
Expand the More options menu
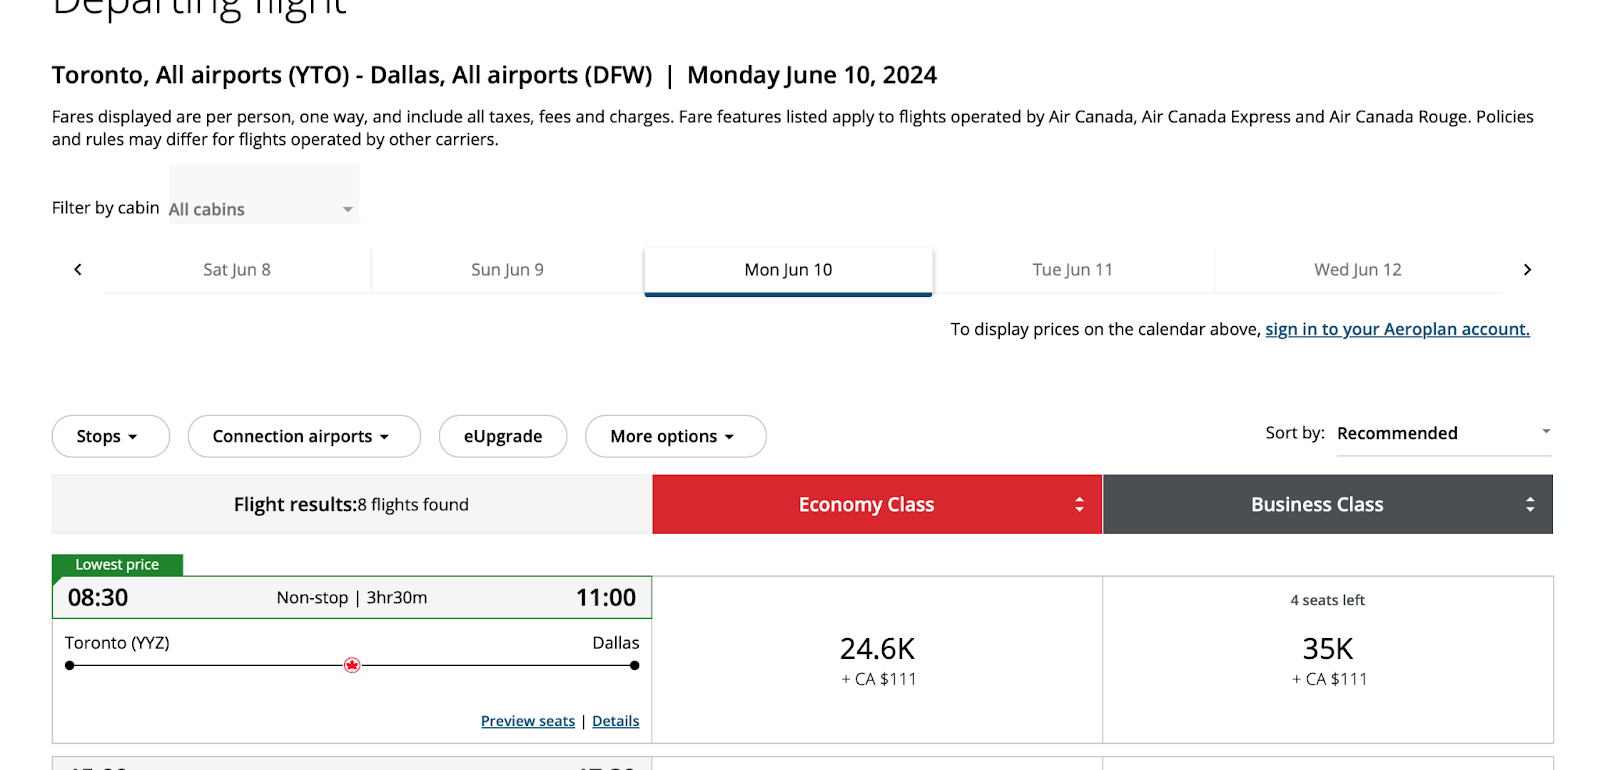coord(676,436)
